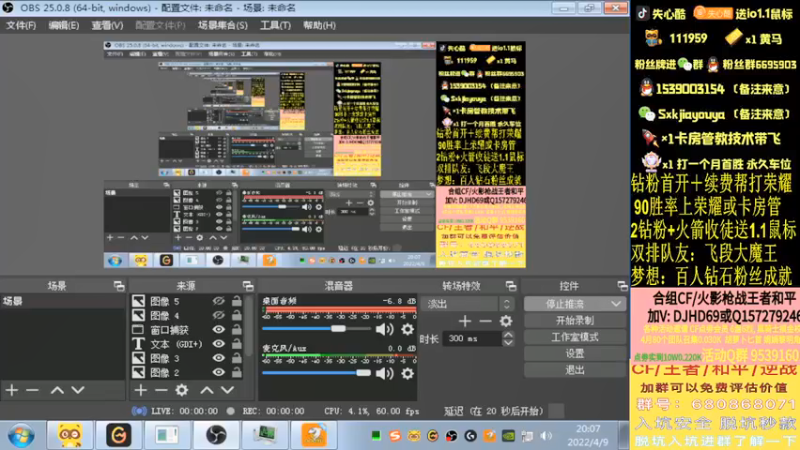800x450 pixels.
Task: Click the 时长 300 ms field
Action: tap(474, 338)
